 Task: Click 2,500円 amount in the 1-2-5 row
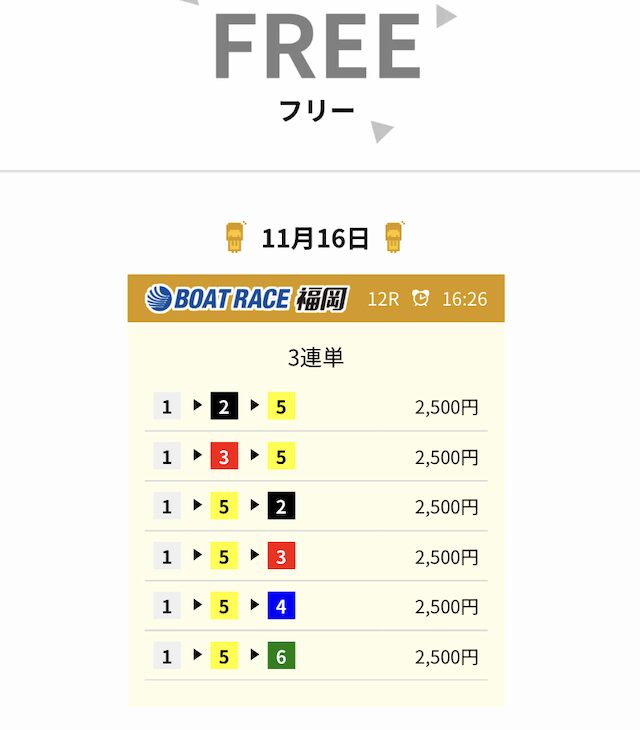tap(447, 407)
